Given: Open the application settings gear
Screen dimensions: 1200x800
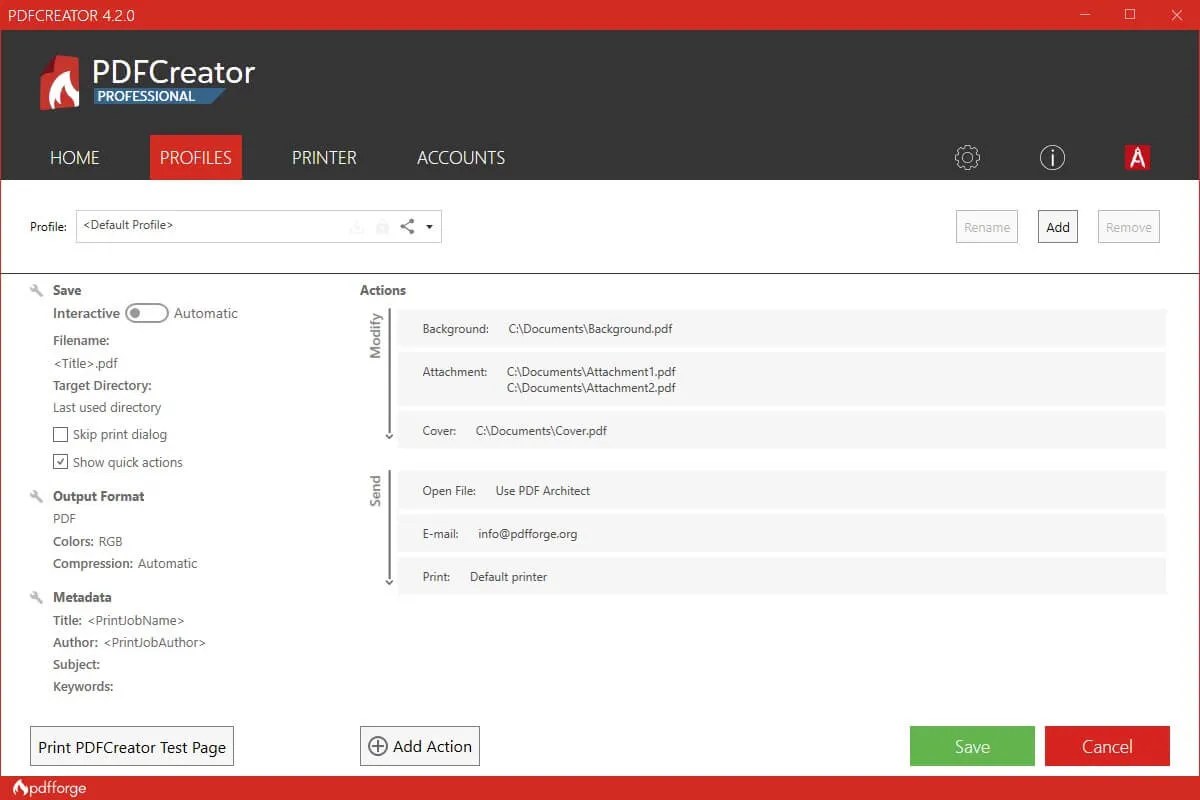Looking at the screenshot, I should 966,157.
